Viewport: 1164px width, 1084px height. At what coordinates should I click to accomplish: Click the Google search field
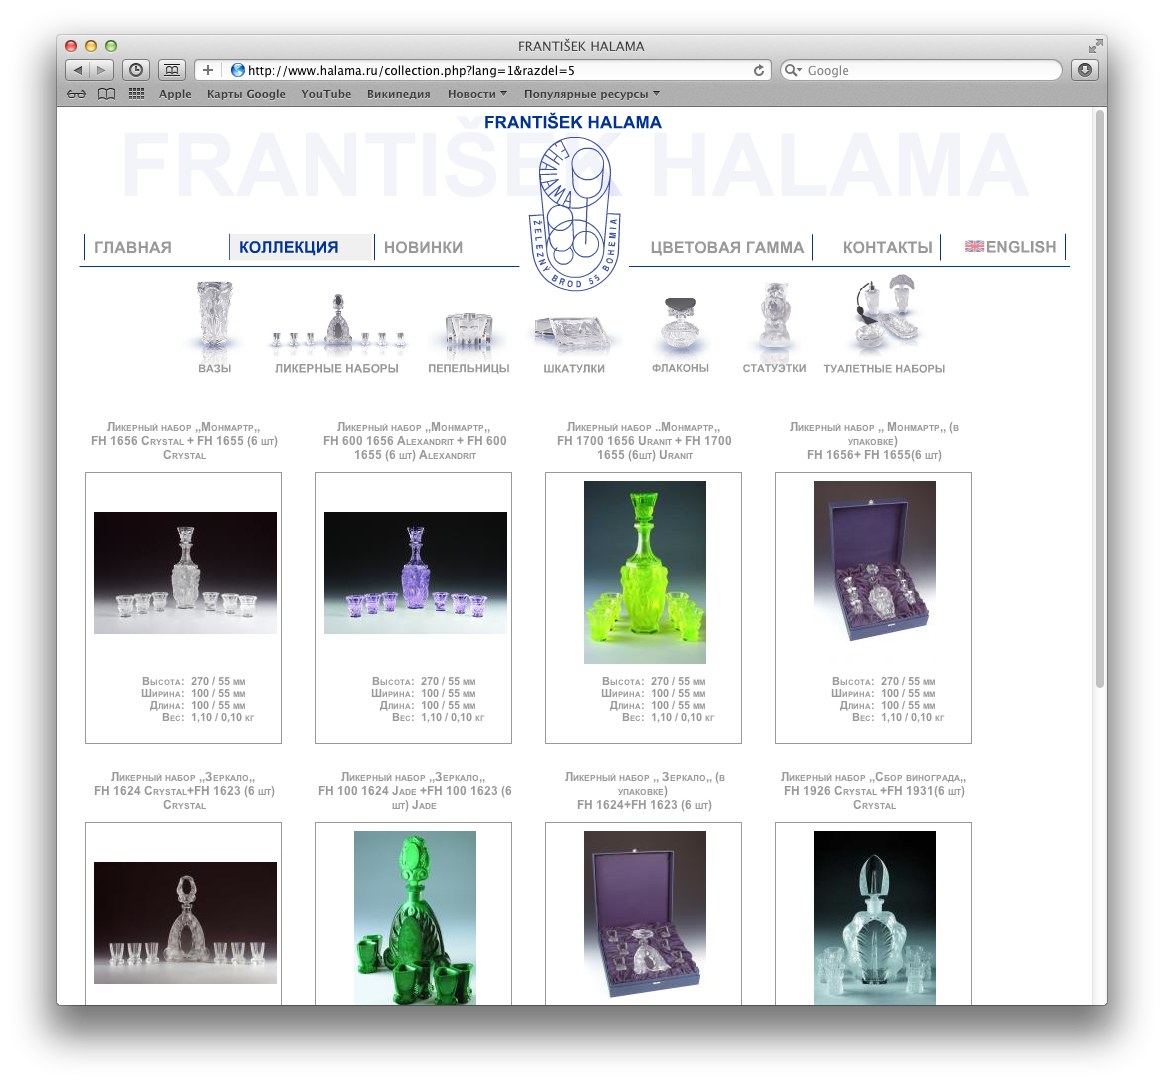pos(922,71)
